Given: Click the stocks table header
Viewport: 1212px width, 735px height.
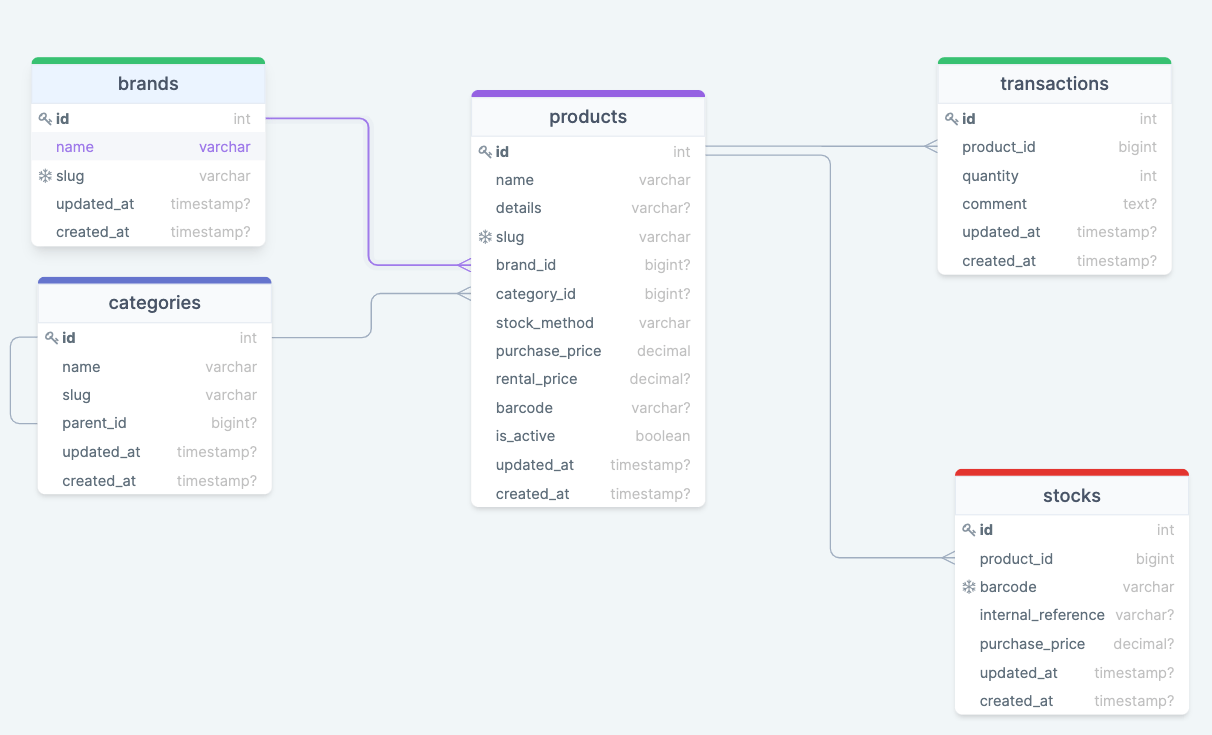Looking at the screenshot, I should coord(1071,496).
